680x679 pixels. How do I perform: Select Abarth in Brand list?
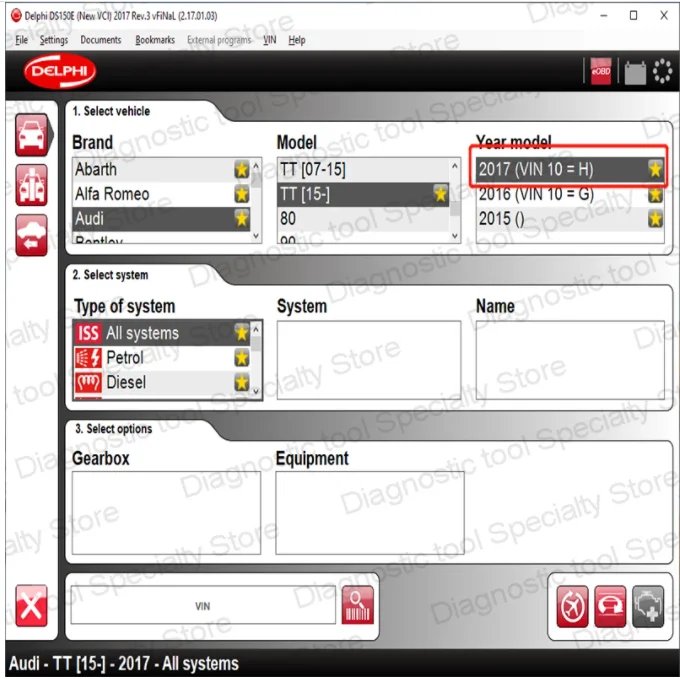point(161,169)
